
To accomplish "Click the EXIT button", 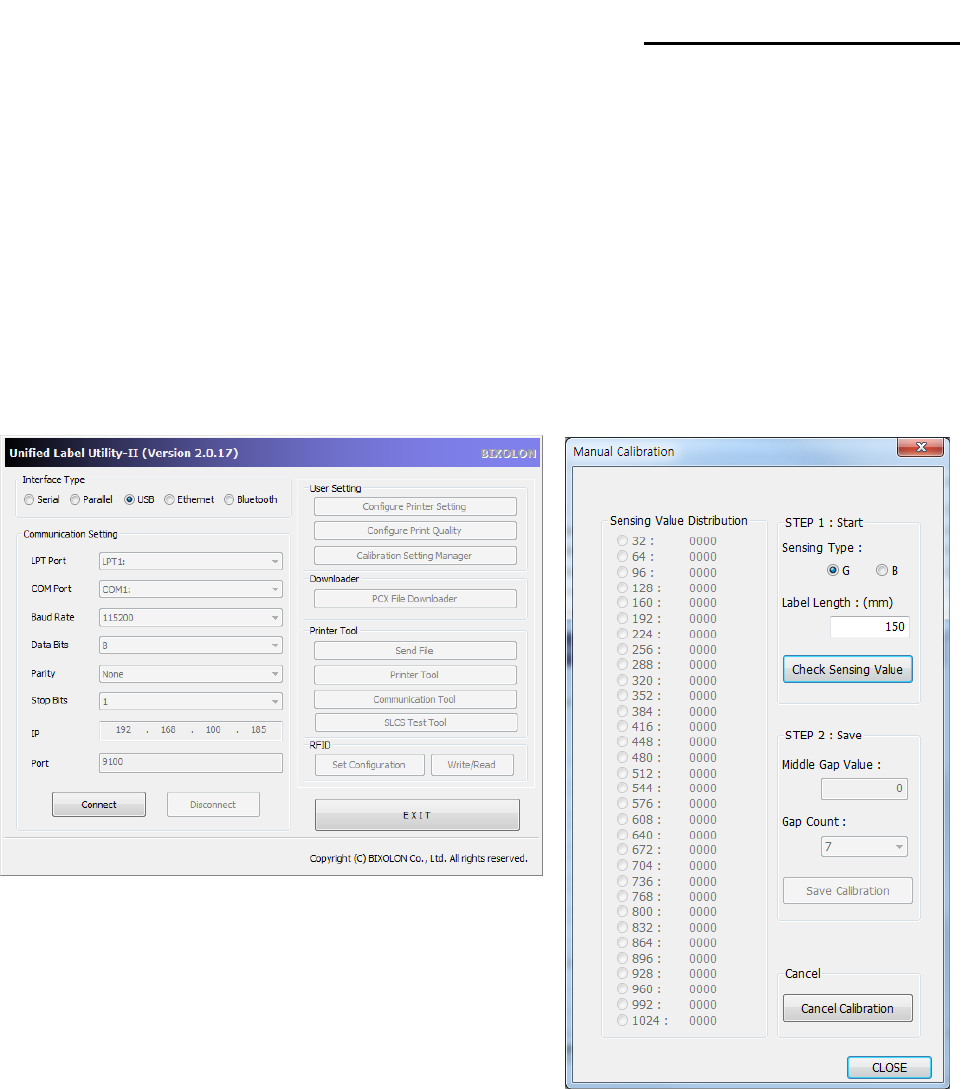I will coord(417,815).
